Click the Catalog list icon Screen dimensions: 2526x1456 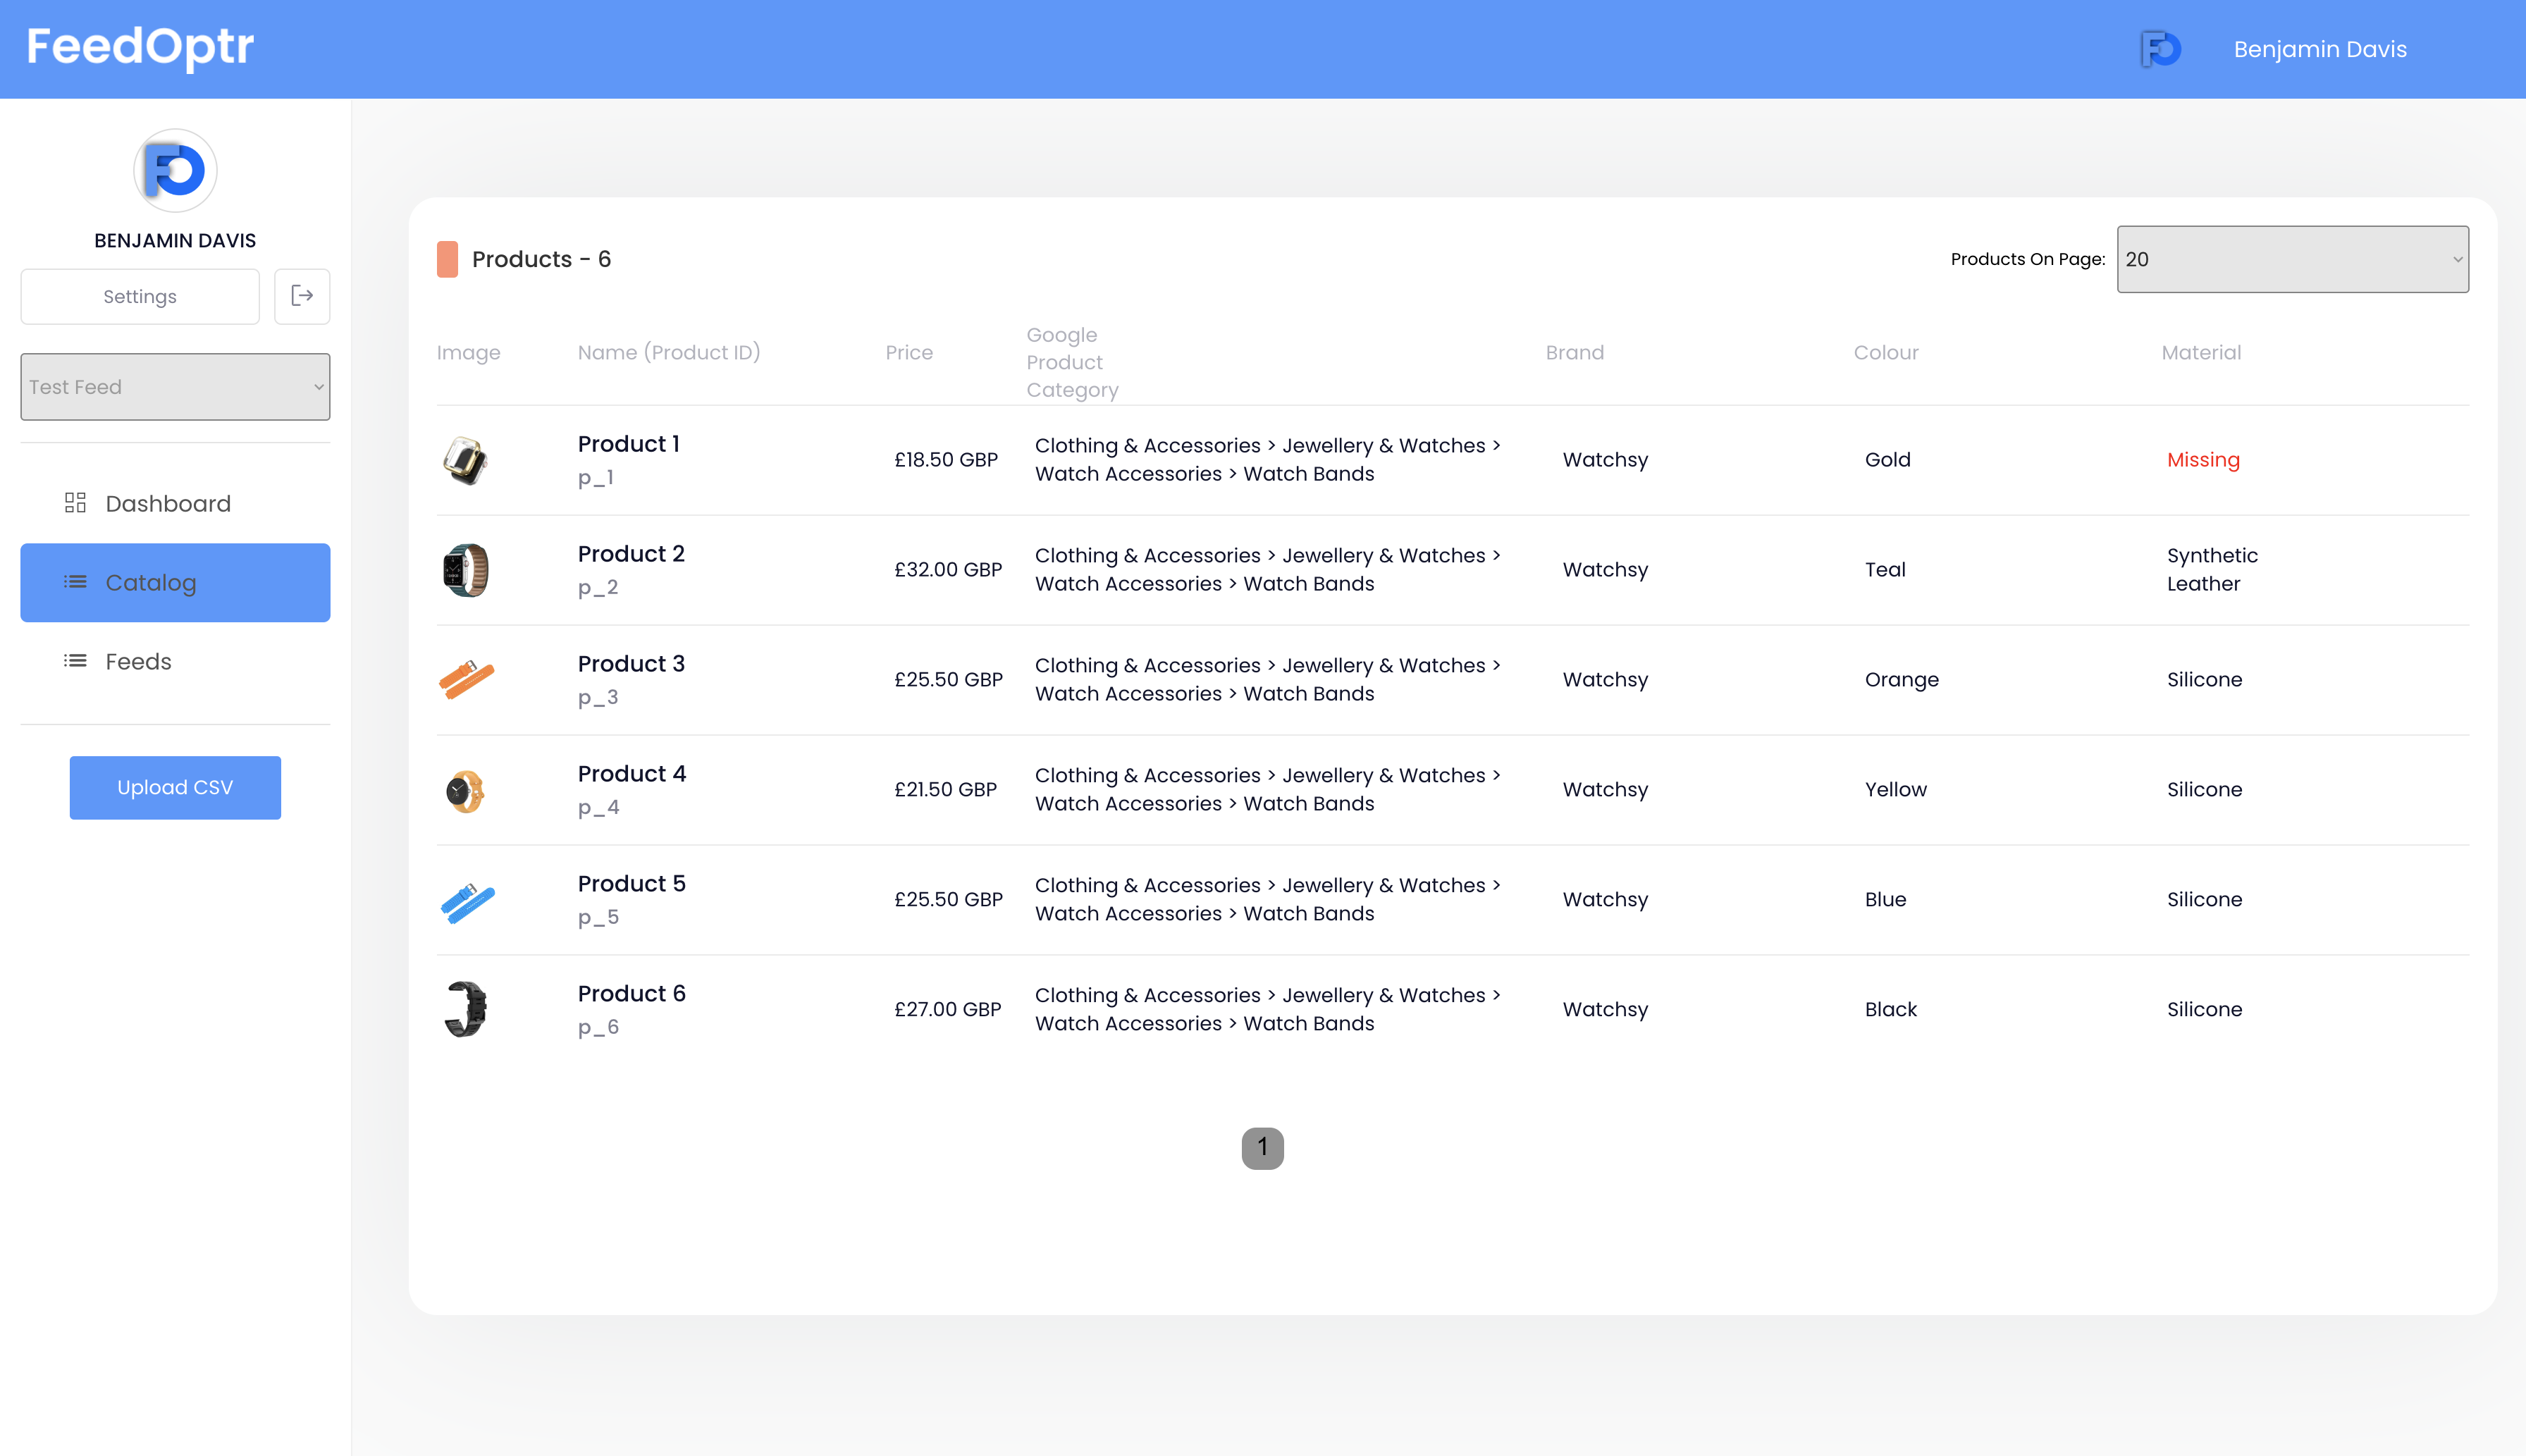pos(75,582)
